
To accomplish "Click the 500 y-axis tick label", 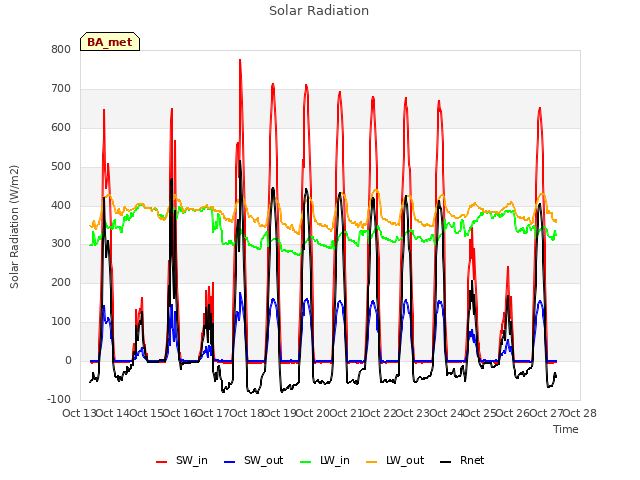I will click(x=61, y=167).
